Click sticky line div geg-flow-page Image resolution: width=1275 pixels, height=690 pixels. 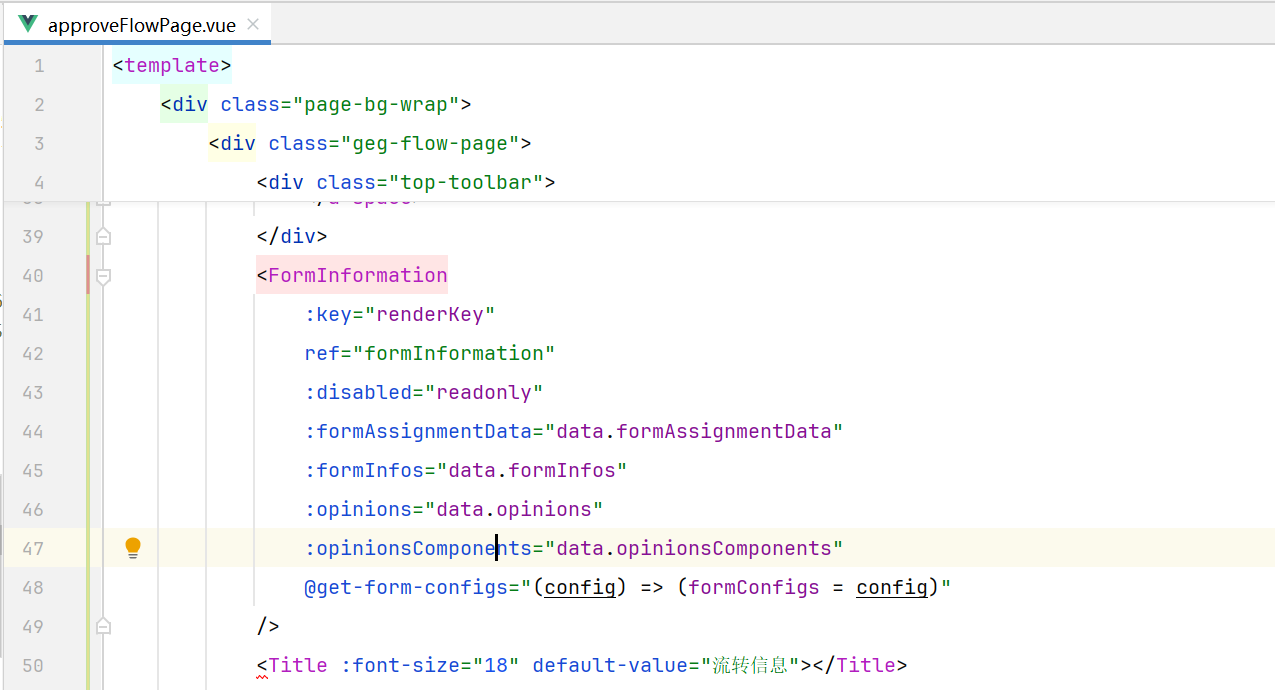tap(369, 144)
